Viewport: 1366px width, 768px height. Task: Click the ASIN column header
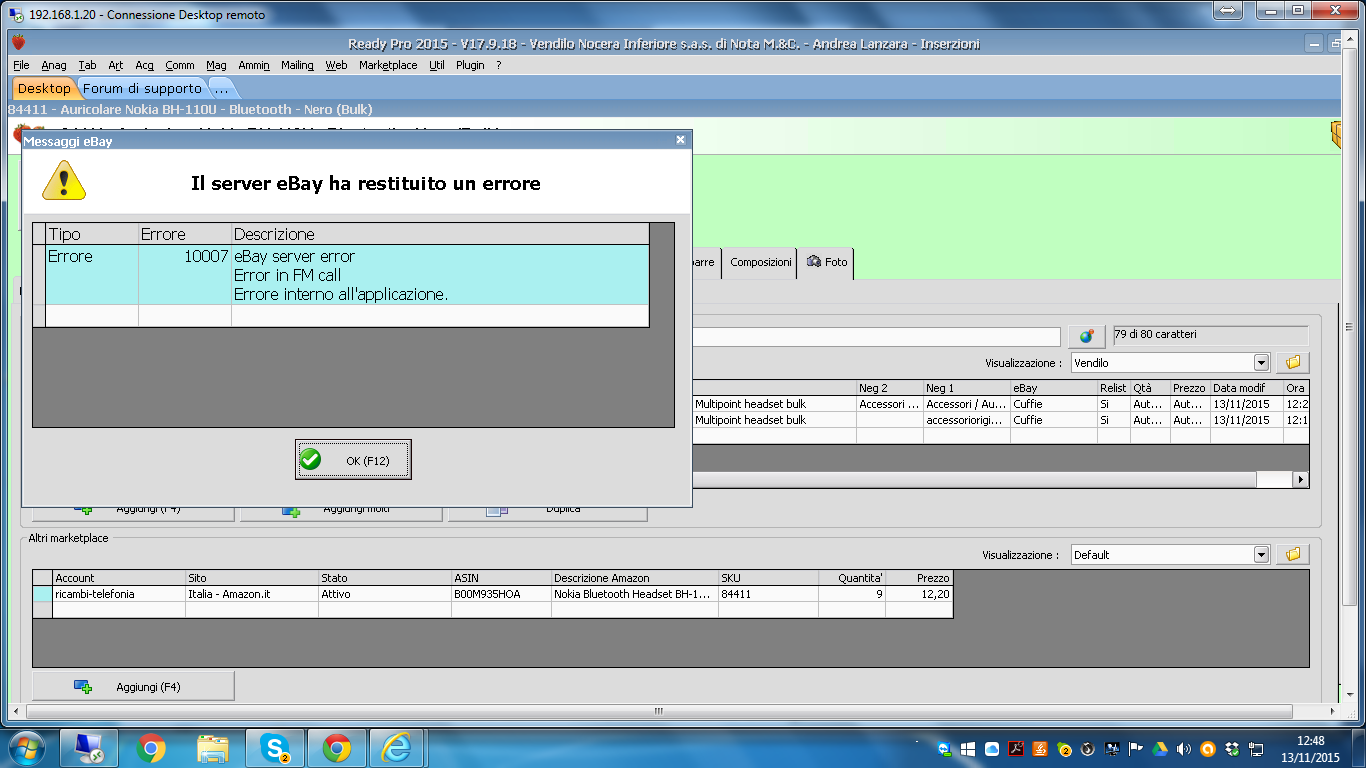click(x=502, y=578)
